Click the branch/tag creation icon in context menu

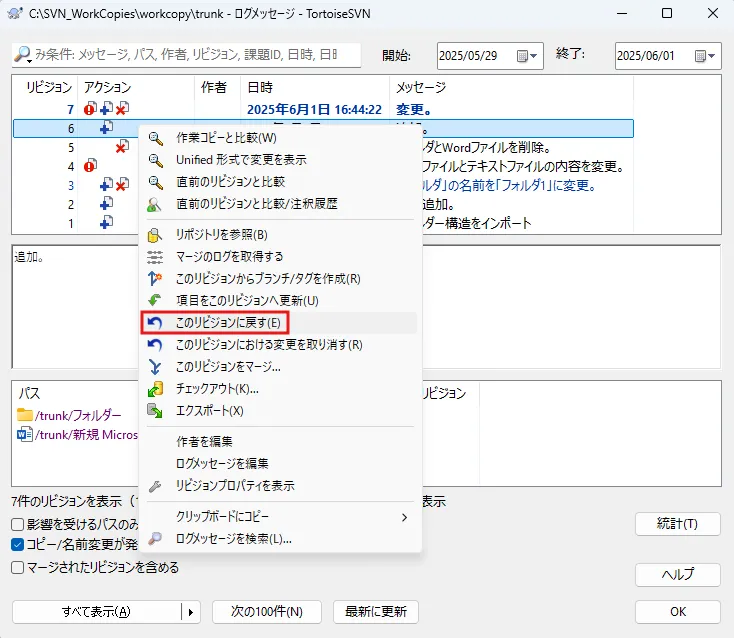(x=154, y=279)
